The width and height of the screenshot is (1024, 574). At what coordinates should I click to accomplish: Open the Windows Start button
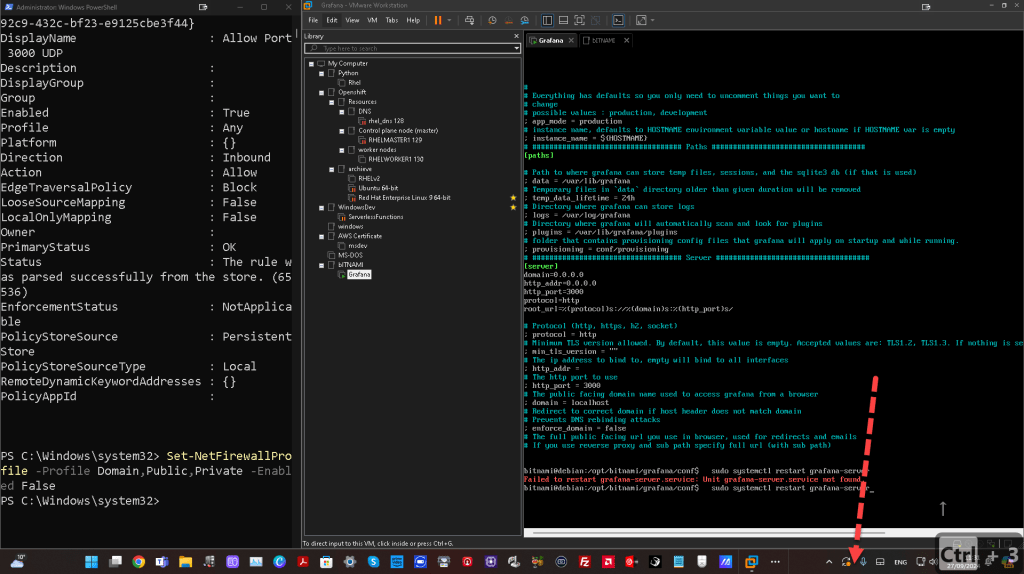(91, 562)
